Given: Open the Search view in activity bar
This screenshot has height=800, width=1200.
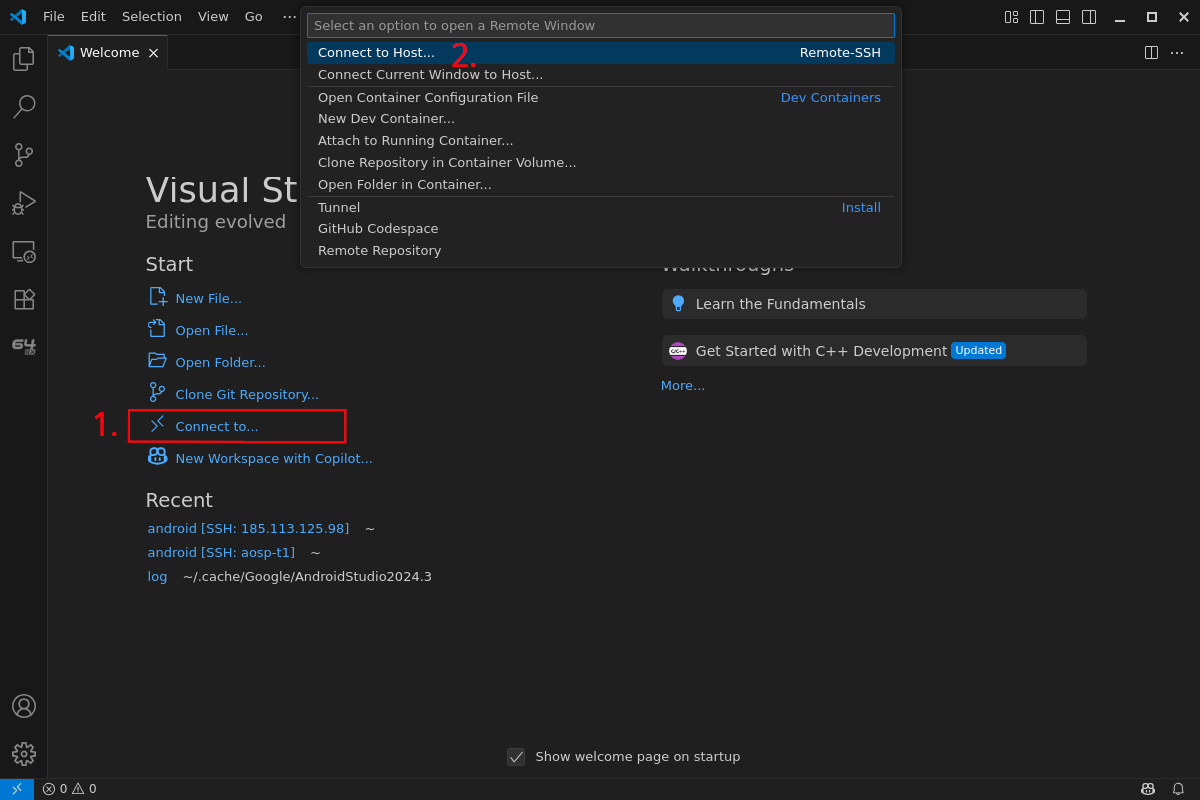Looking at the screenshot, I should click(24, 107).
